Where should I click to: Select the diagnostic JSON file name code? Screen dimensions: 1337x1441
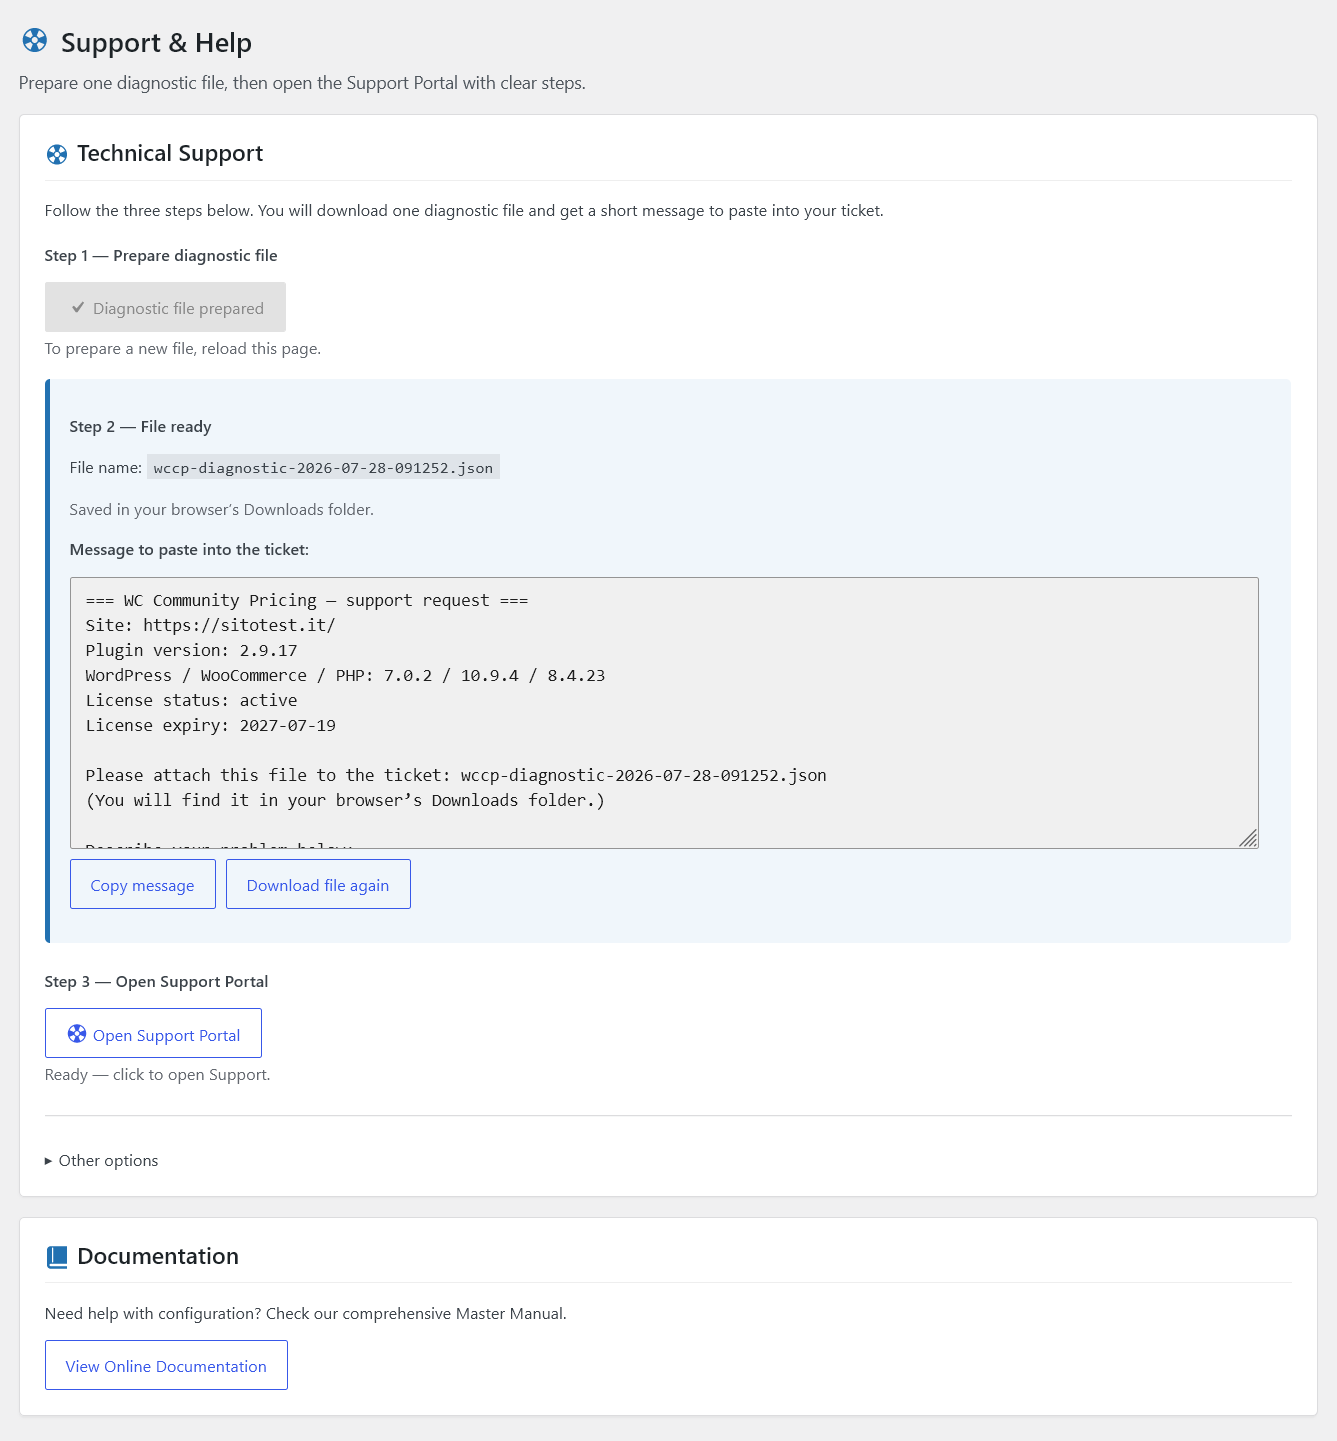pyautogui.click(x=323, y=467)
